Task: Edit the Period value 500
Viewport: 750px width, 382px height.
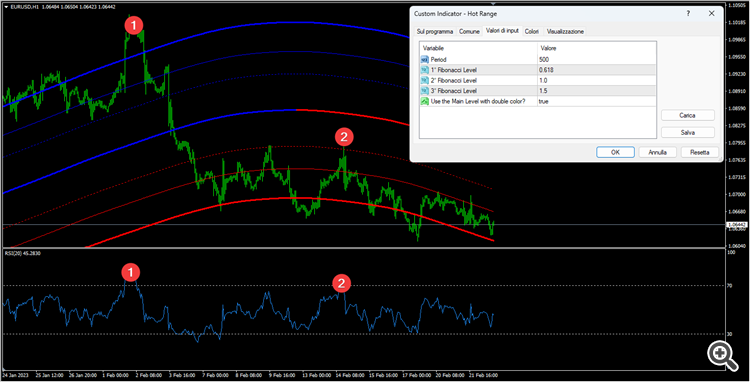Action: [596, 59]
